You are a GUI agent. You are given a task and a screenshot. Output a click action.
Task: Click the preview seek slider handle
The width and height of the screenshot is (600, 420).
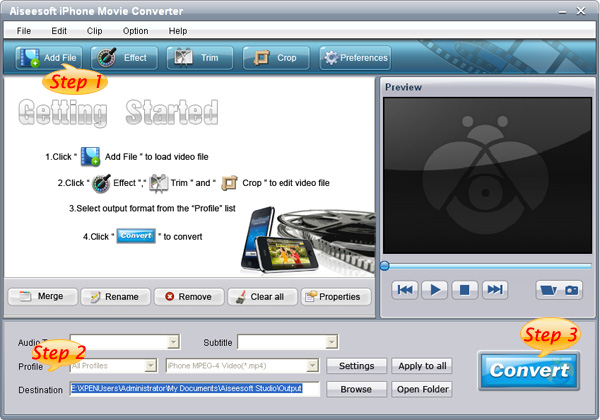coord(384,265)
